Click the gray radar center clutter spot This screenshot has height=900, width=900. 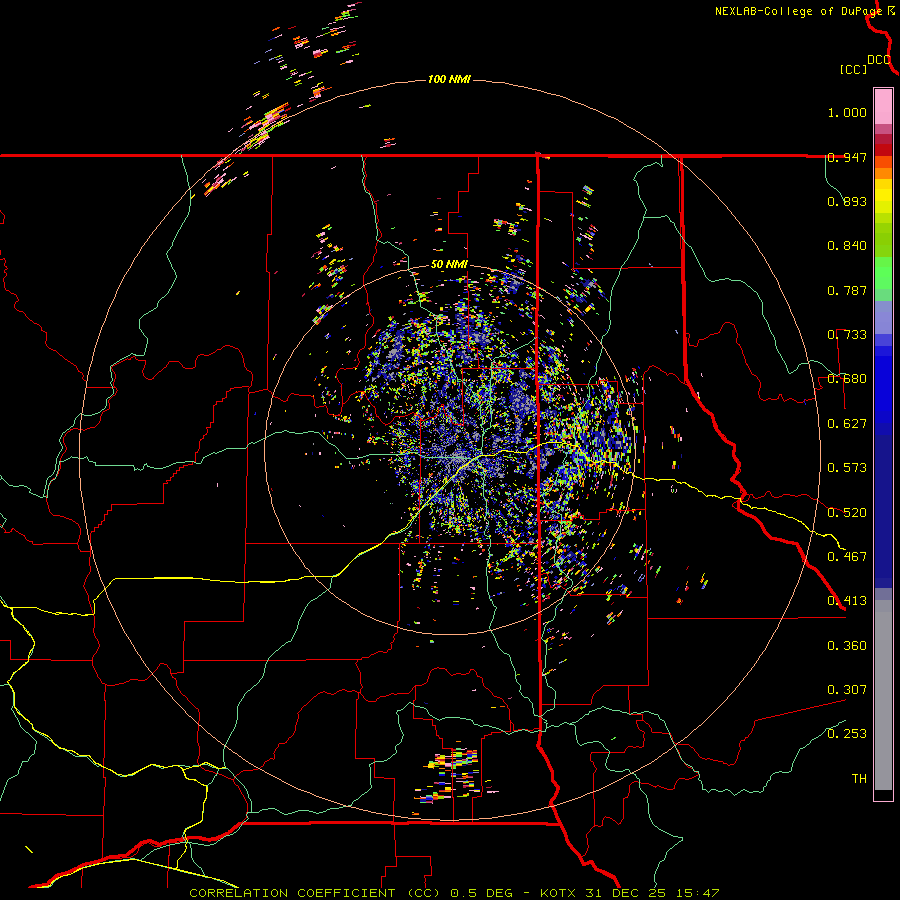click(458, 457)
